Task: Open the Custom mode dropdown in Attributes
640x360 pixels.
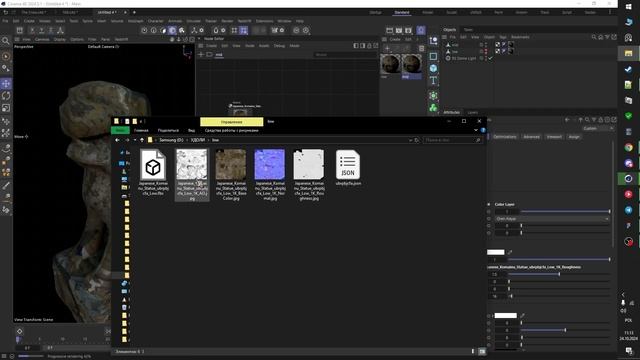Action: (598, 129)
